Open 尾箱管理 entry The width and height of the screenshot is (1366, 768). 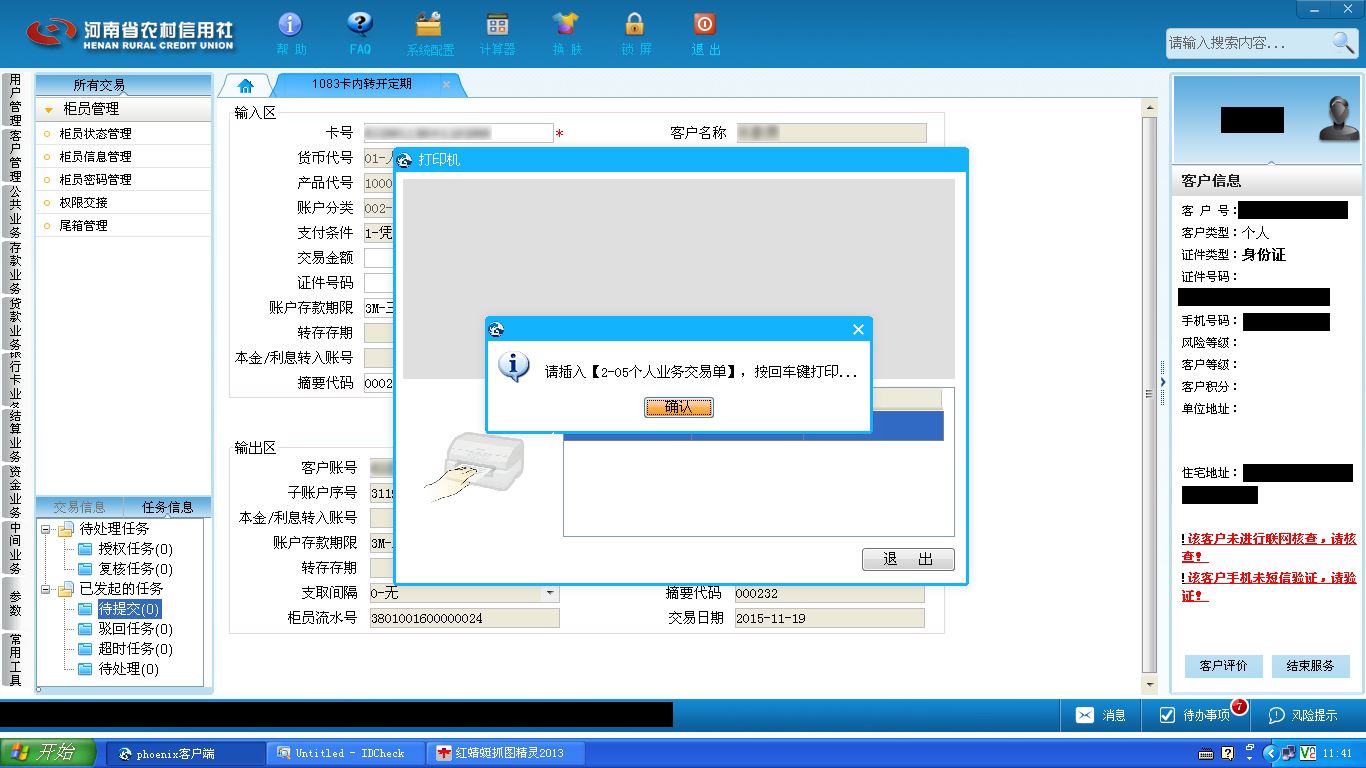coord(83,226)
